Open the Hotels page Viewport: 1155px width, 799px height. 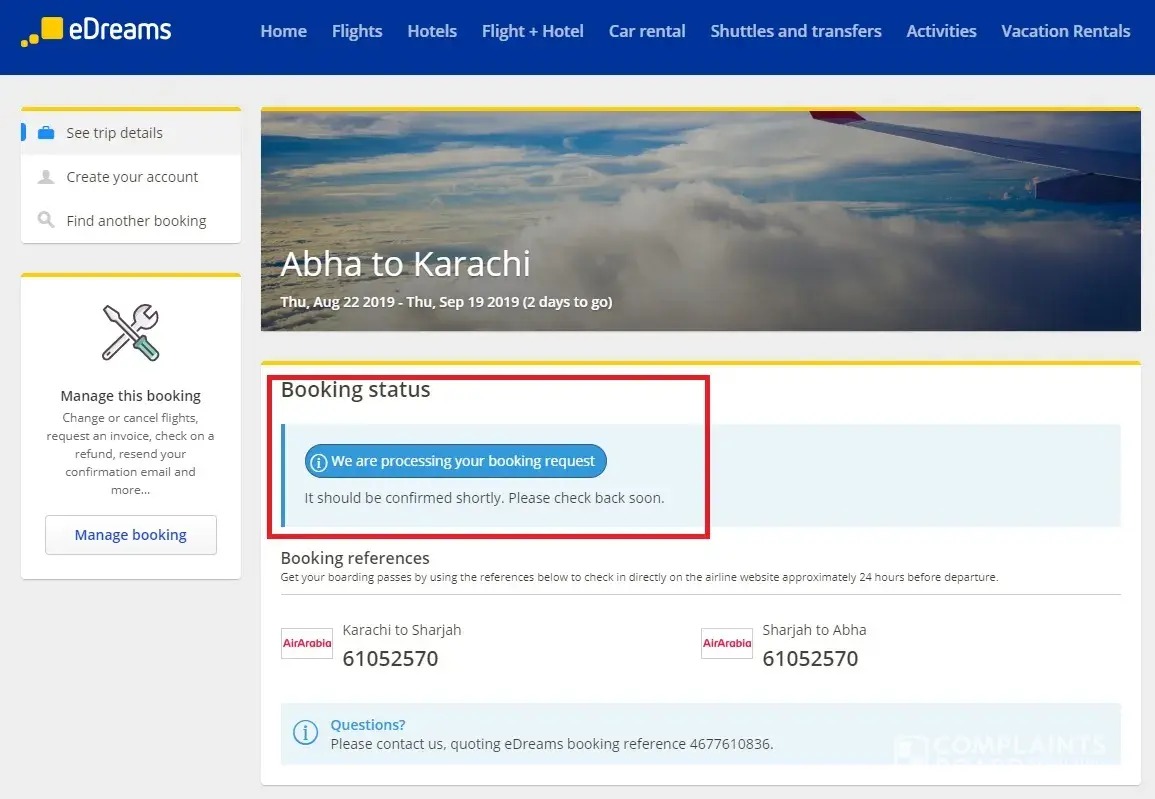[x=432, y=31]
